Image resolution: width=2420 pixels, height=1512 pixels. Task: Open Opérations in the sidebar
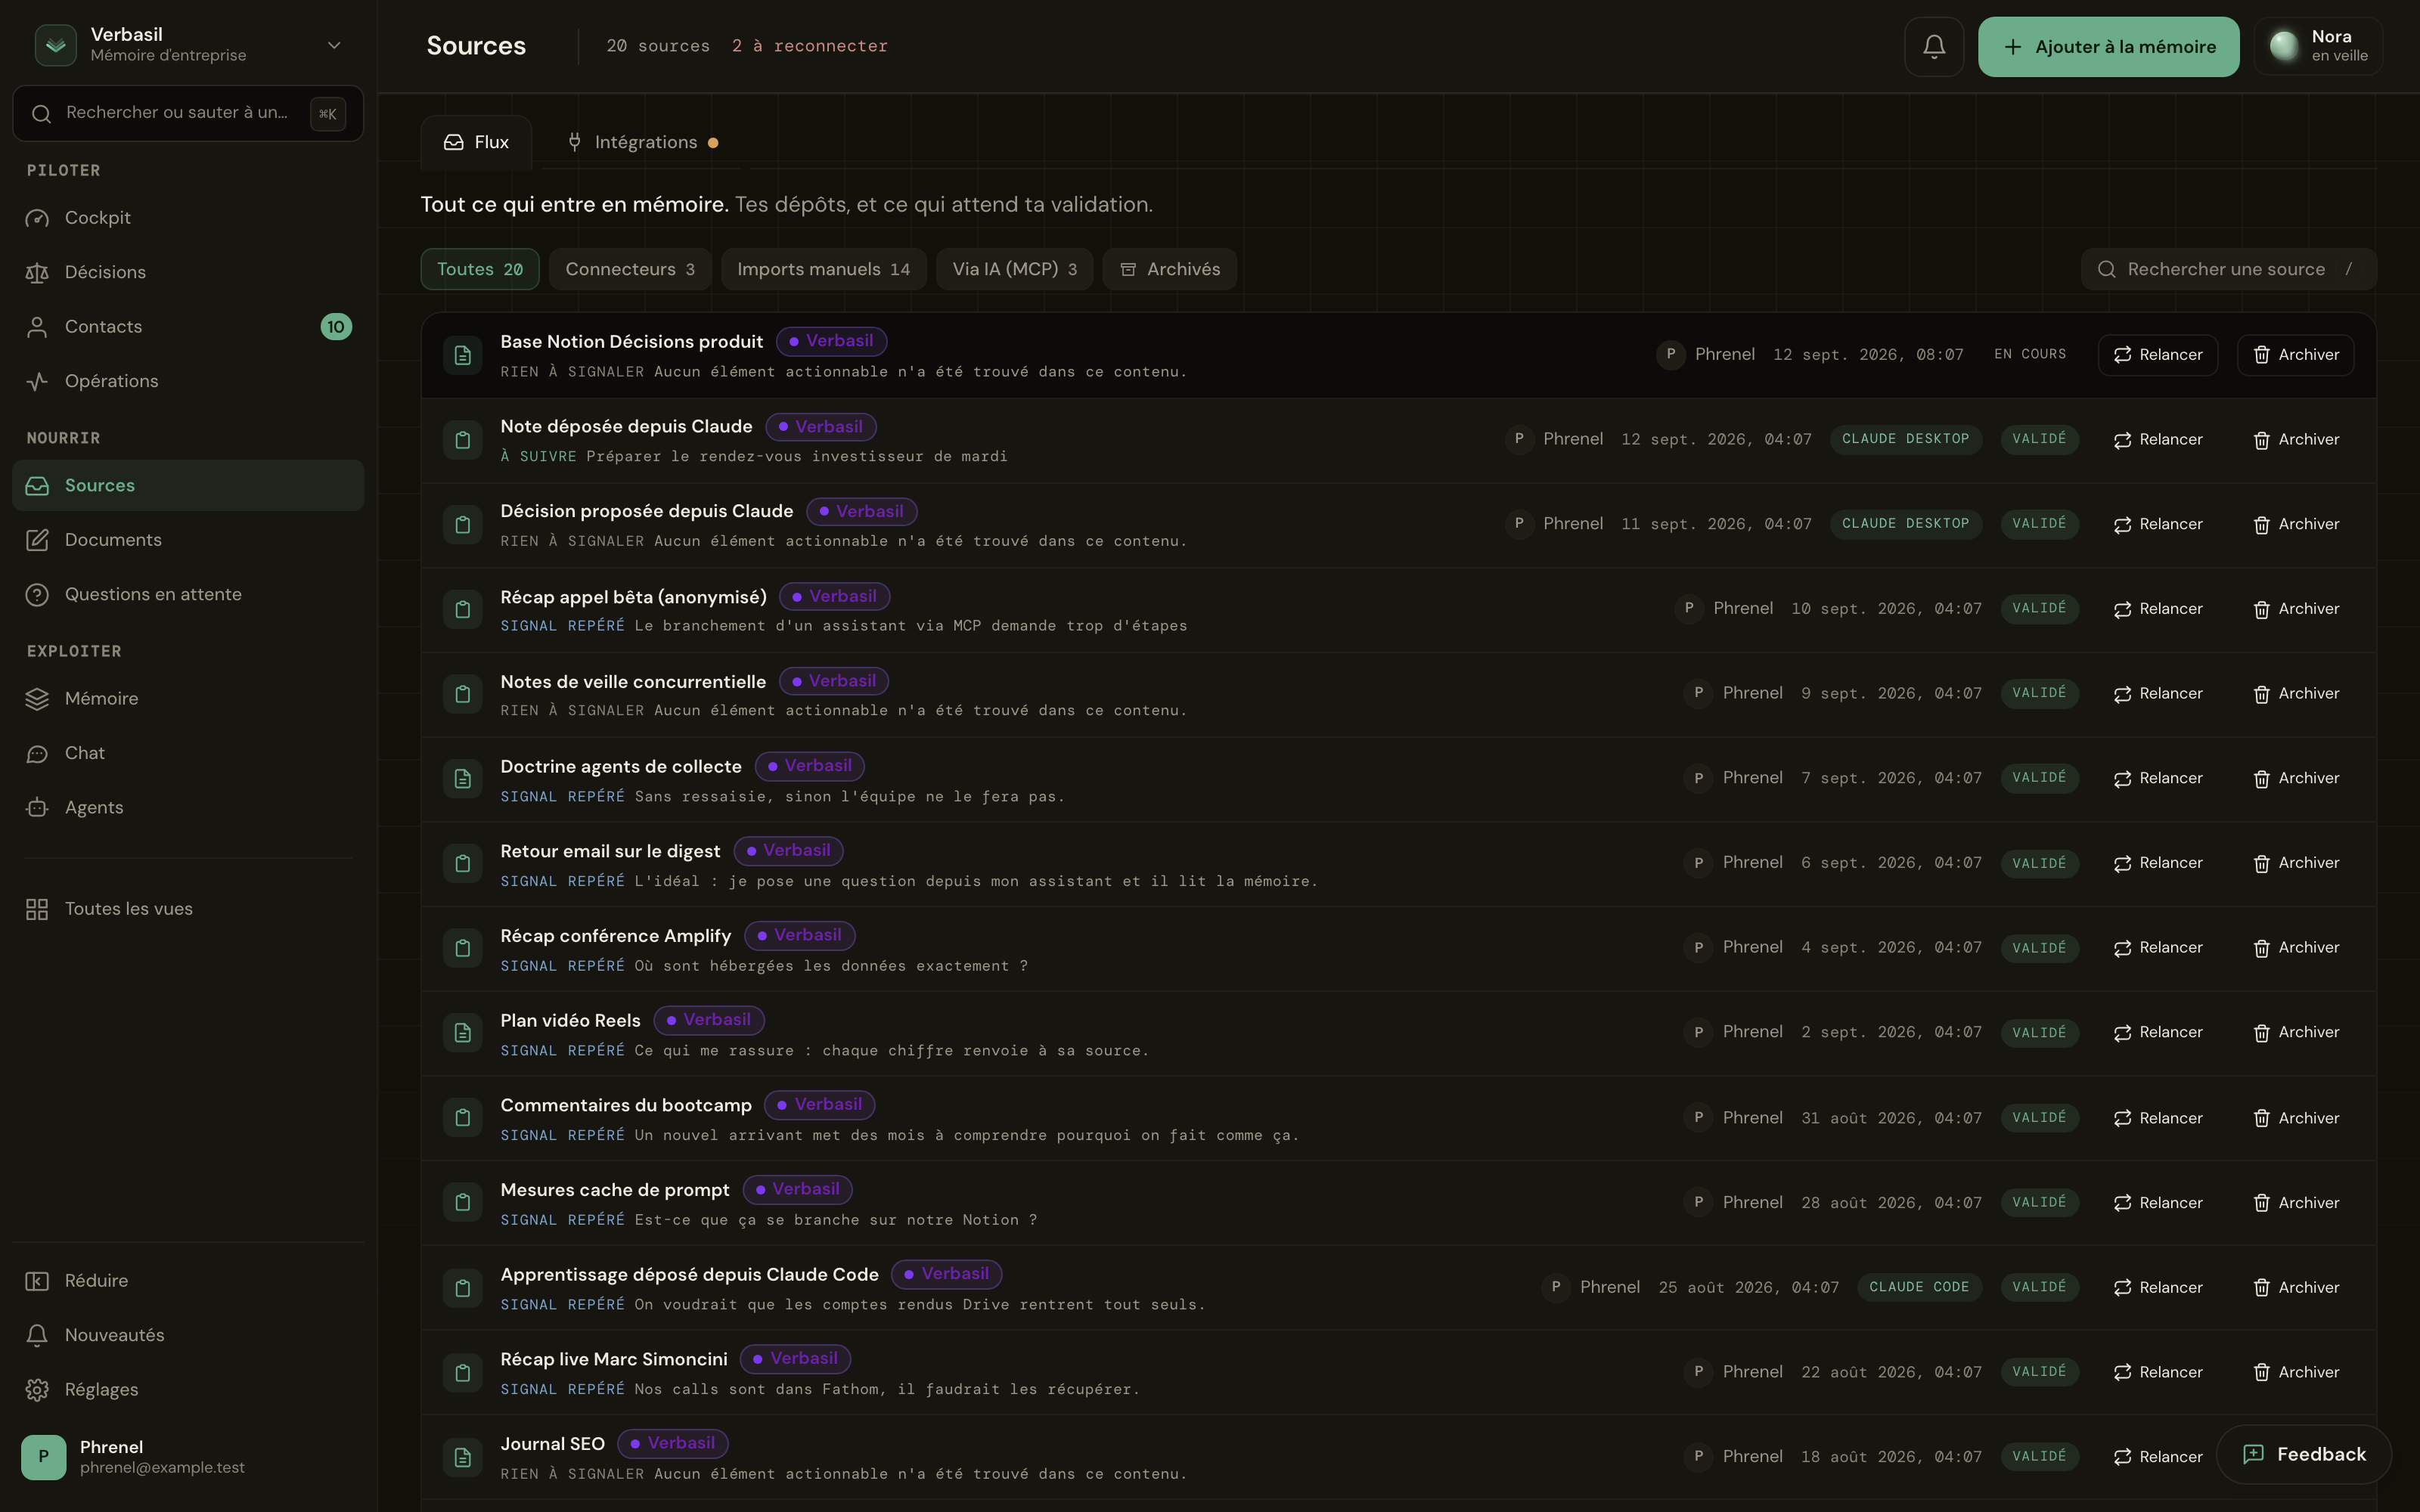pyautogui.click(x=188, y=381)
